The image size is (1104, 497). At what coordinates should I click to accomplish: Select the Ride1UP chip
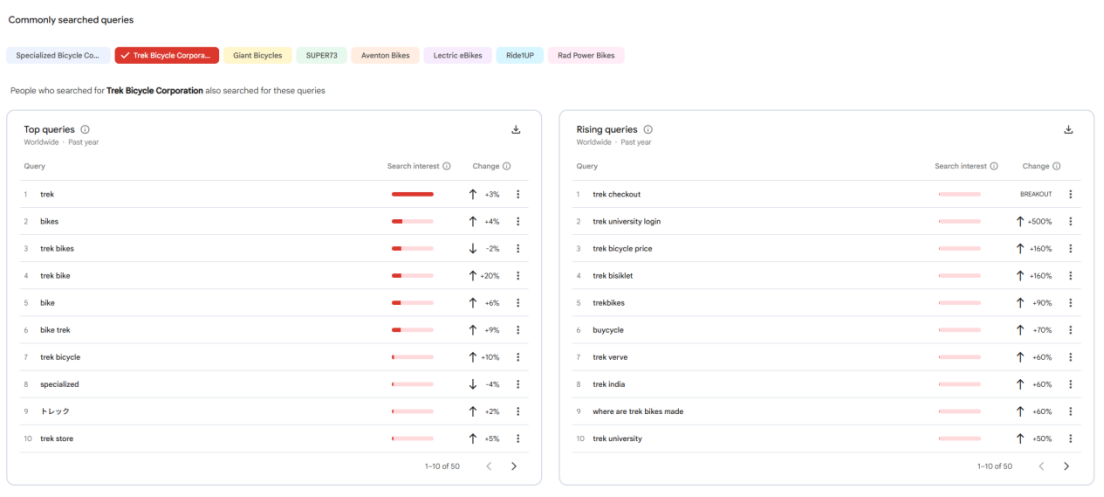520,56
